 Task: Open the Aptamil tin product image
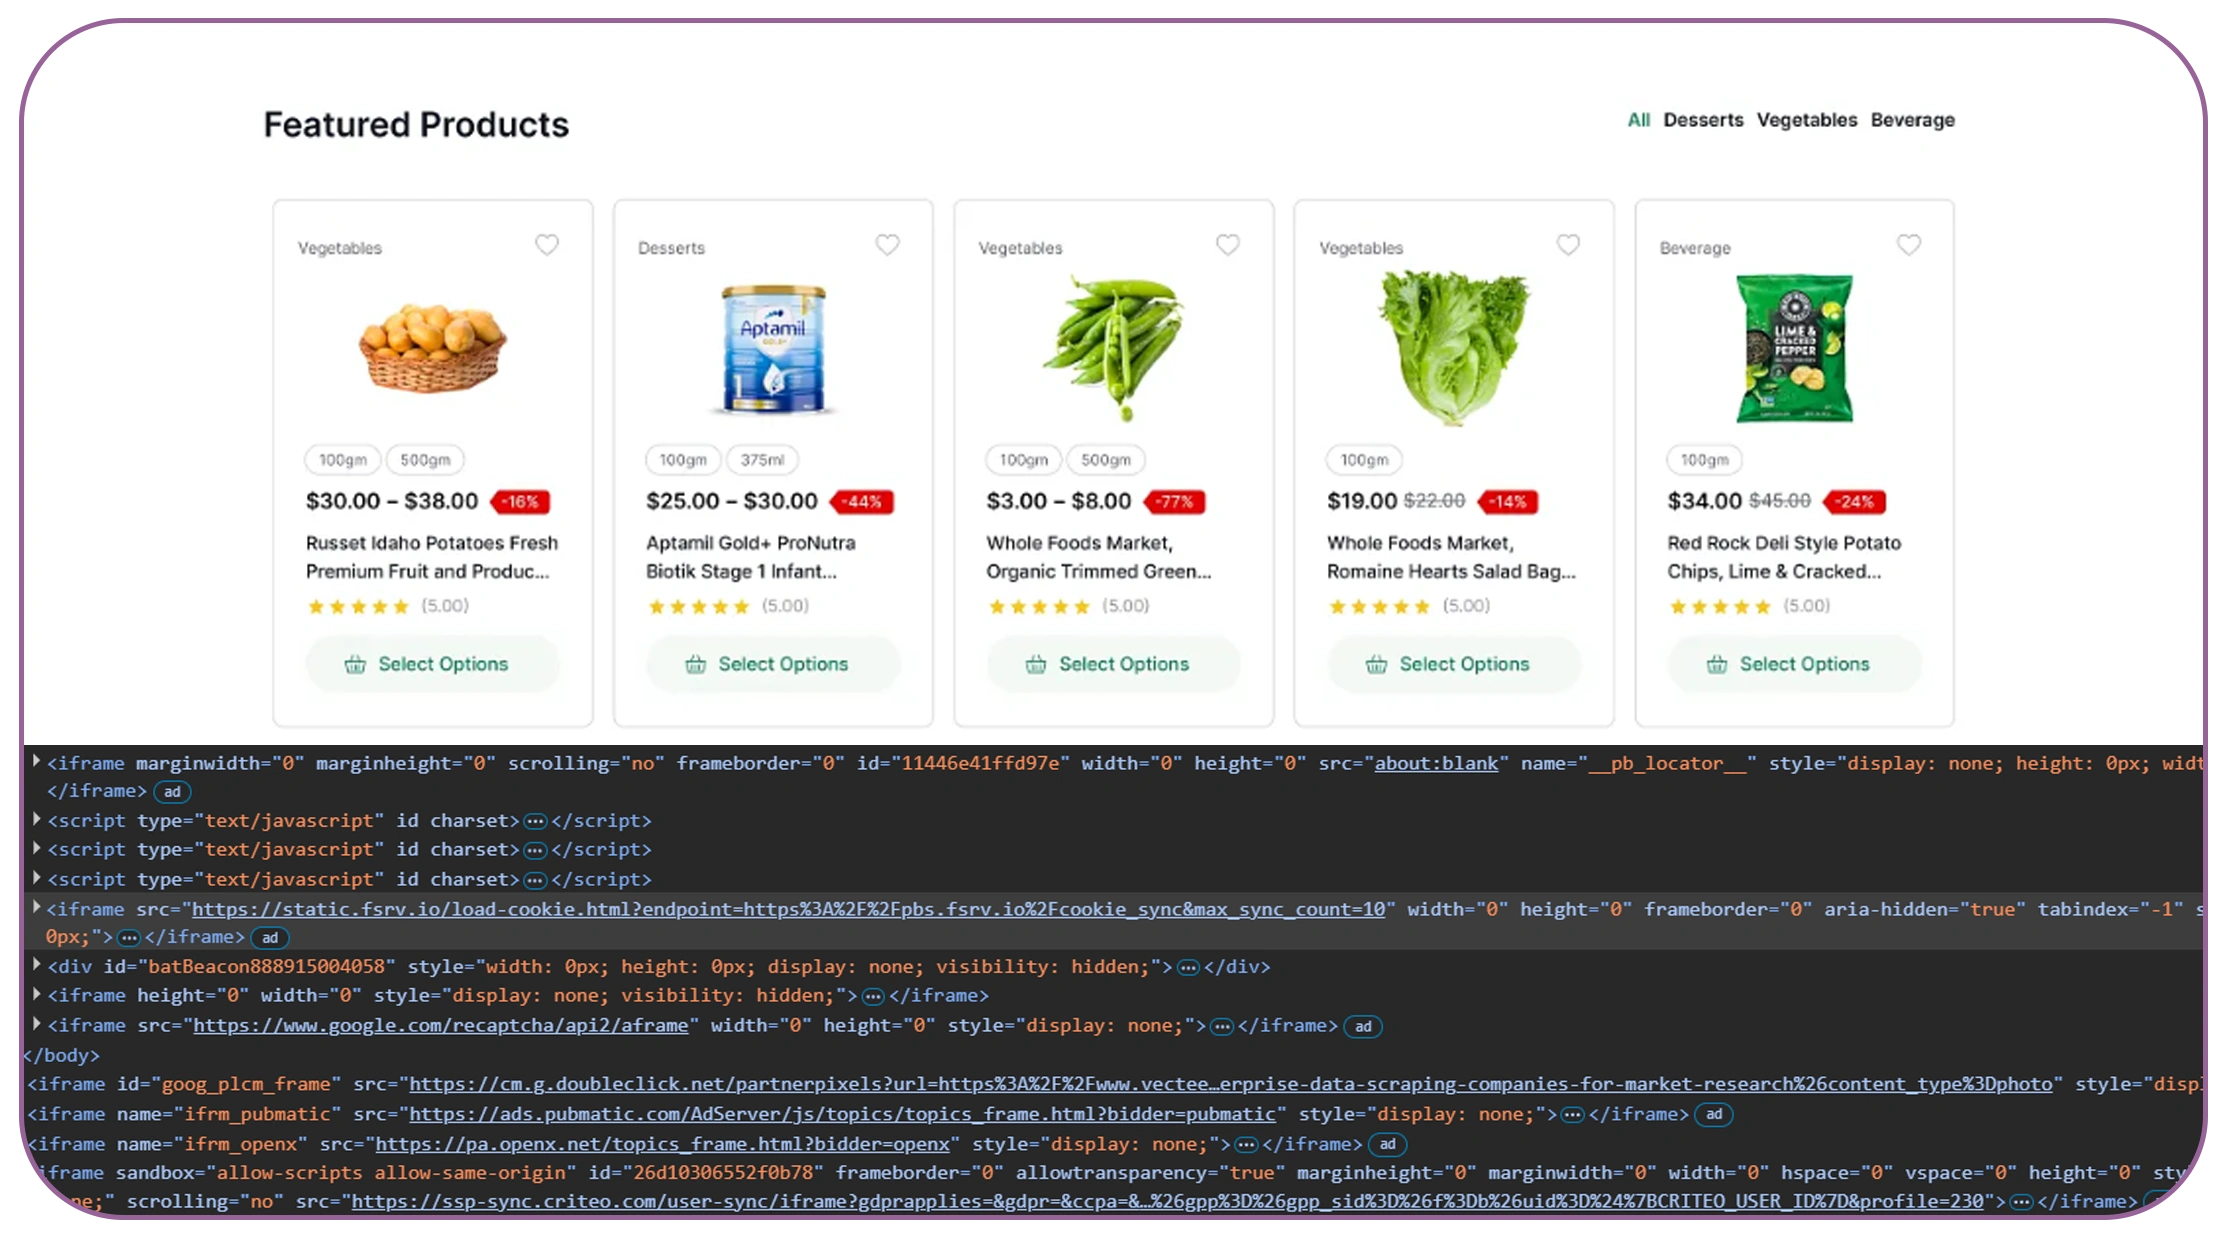773,348
